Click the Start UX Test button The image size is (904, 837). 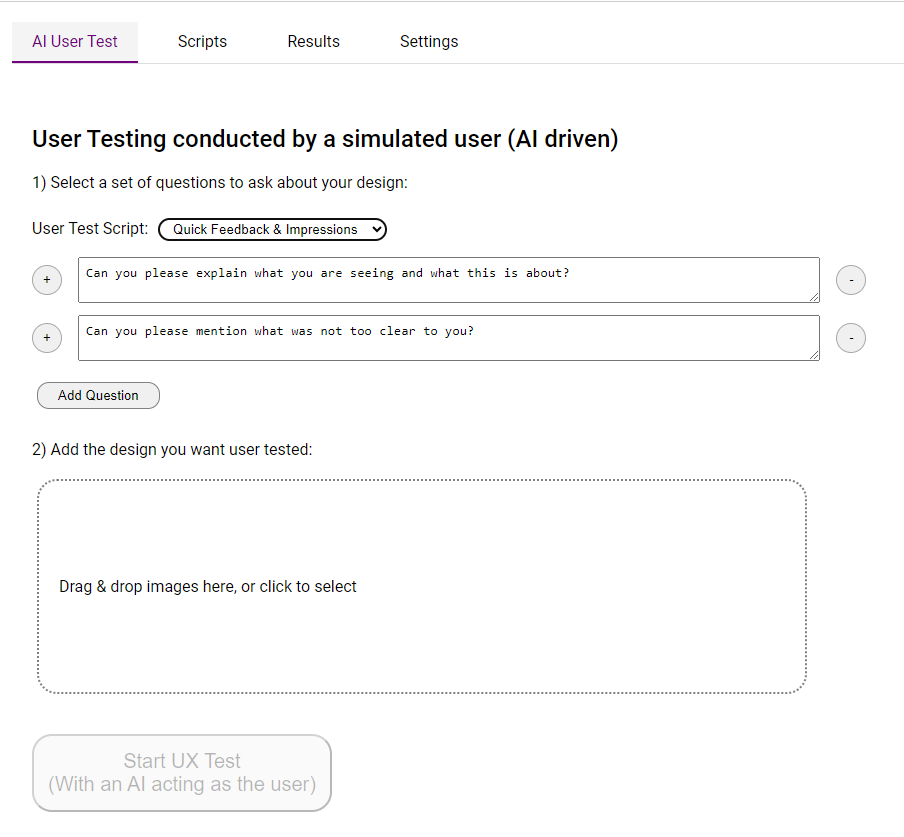pos(182,773)
